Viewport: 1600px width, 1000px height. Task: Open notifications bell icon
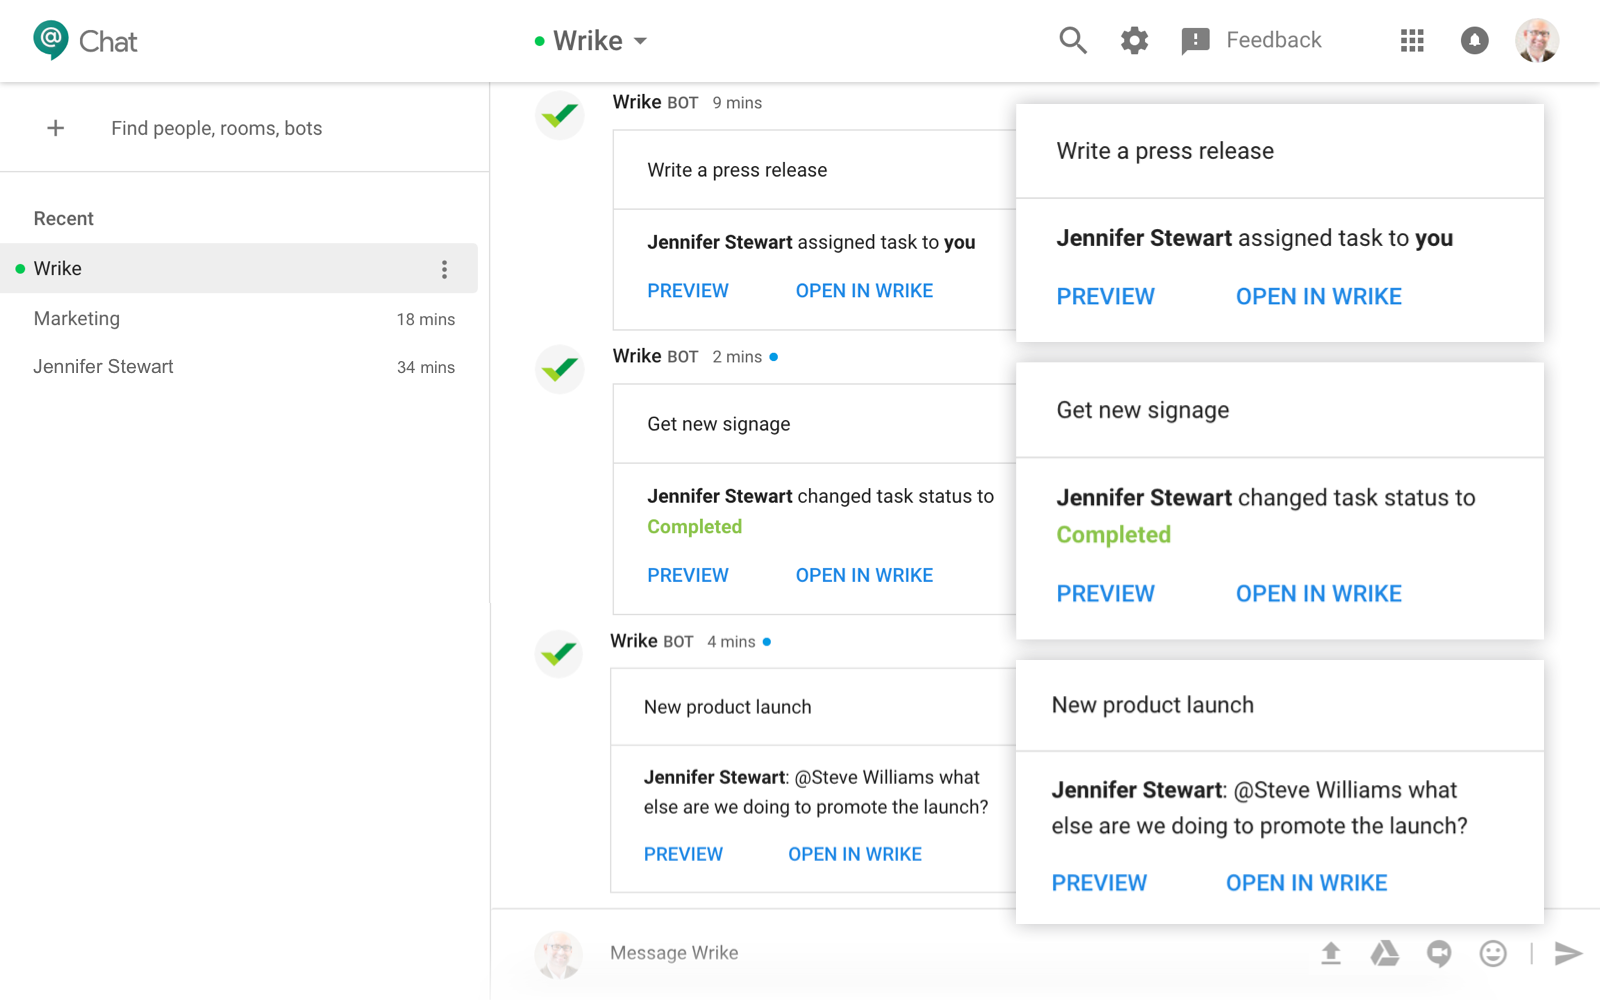1474,40
